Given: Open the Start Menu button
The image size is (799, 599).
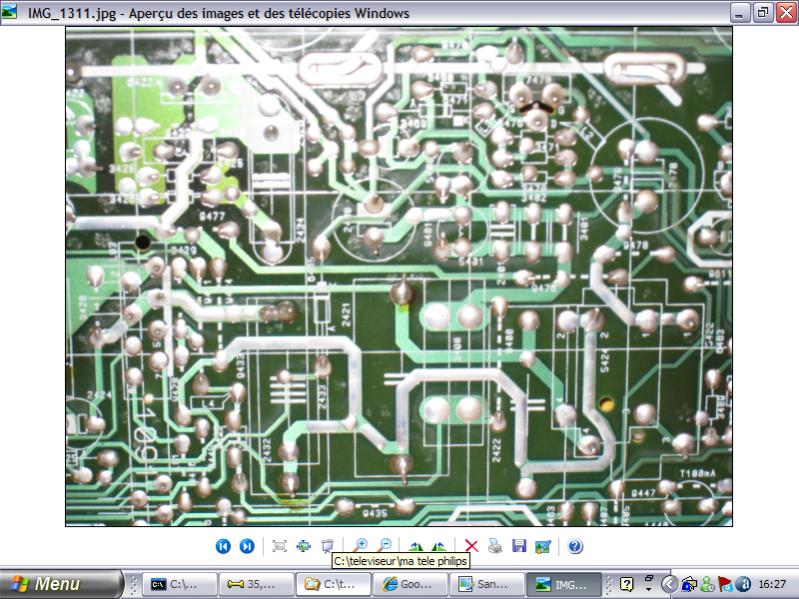Looking at the screenshot, I should pyautogui.click(x=62, y=584).
